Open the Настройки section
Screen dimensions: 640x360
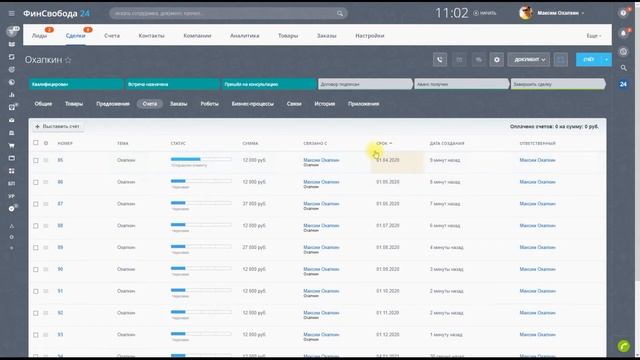(370, 36)
